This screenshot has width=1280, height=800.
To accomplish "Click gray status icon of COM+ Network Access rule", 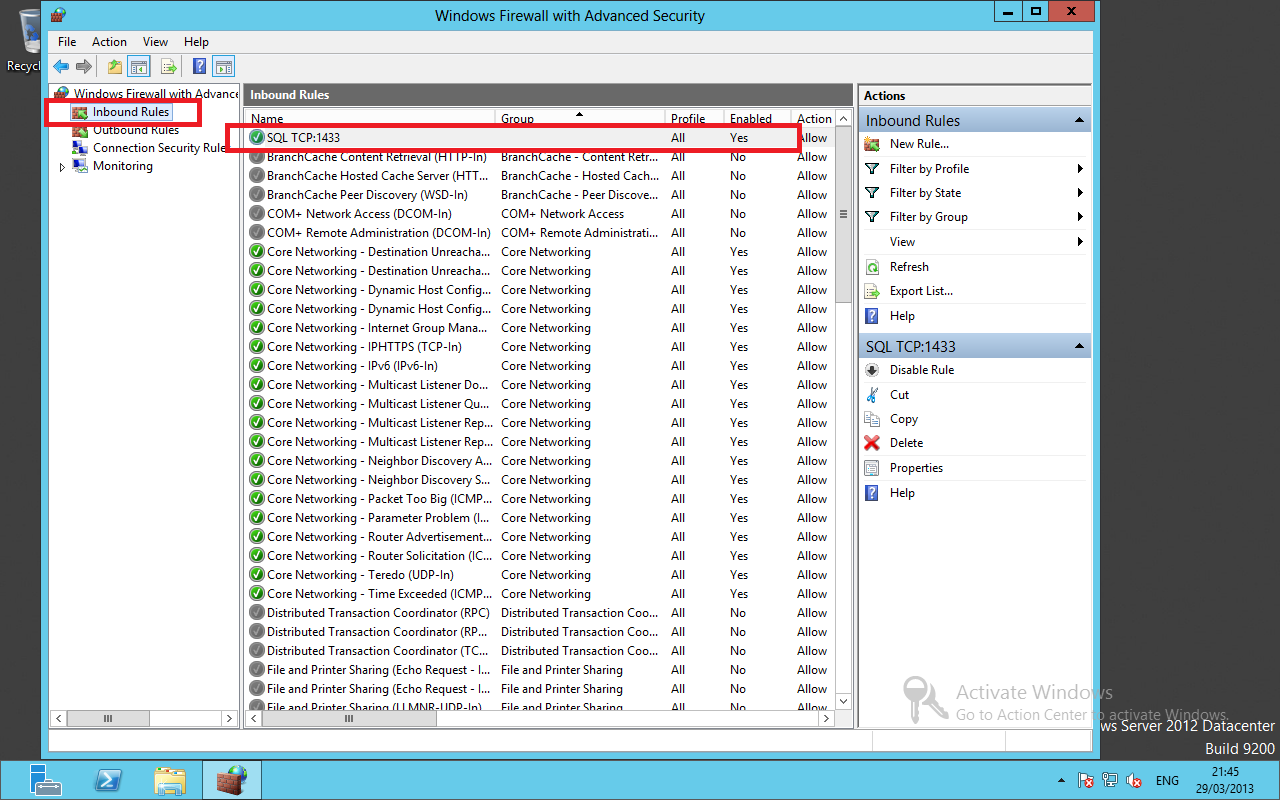I will point(257,214).
